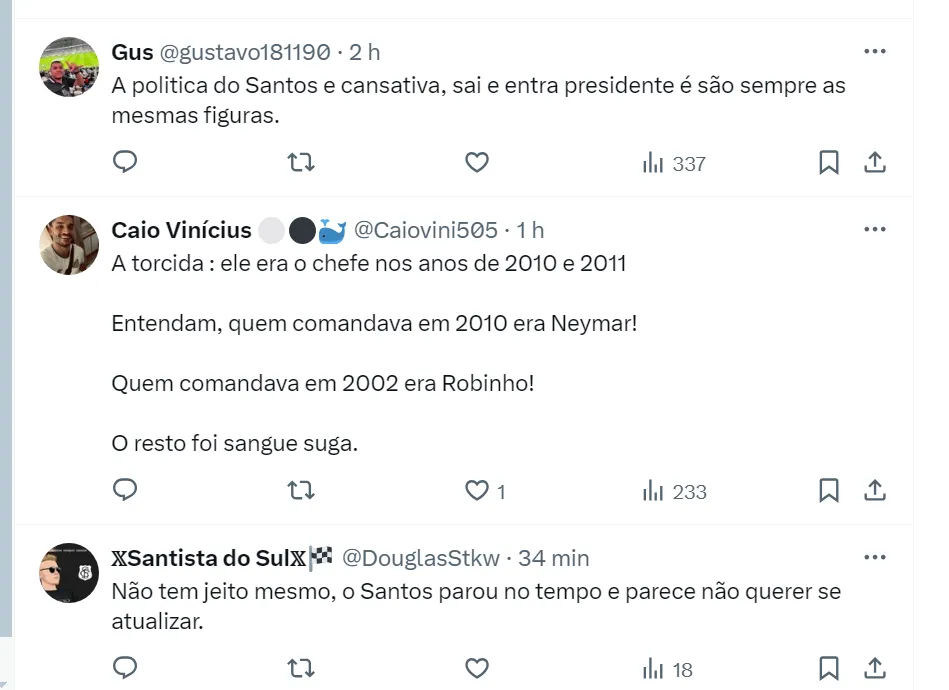Open @DouglasStkw profile handle
This screenshot has width=949, height=690.
click(424, 558)
